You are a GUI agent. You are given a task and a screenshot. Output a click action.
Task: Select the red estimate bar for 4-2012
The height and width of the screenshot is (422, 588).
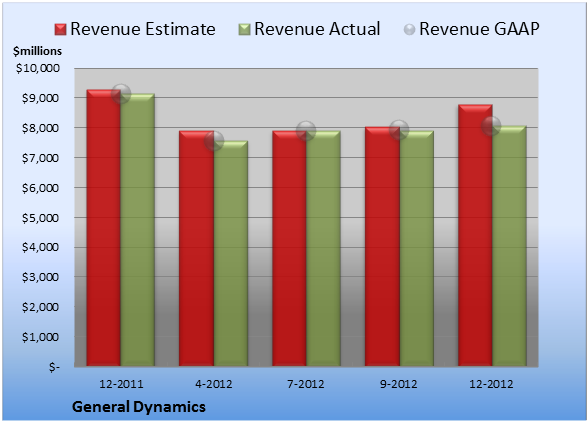196,248
